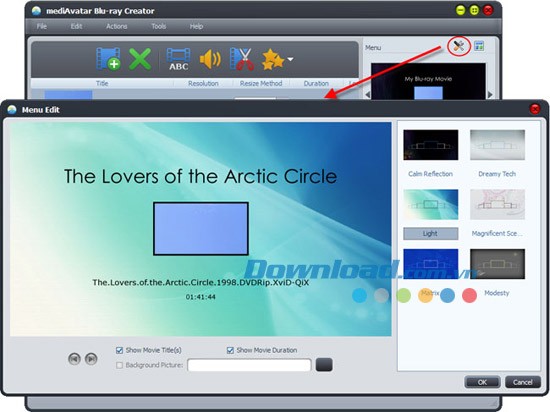Open the File menu
This screenshot has height=412, width=550.
pyautogui.click(x=41, y=26)
